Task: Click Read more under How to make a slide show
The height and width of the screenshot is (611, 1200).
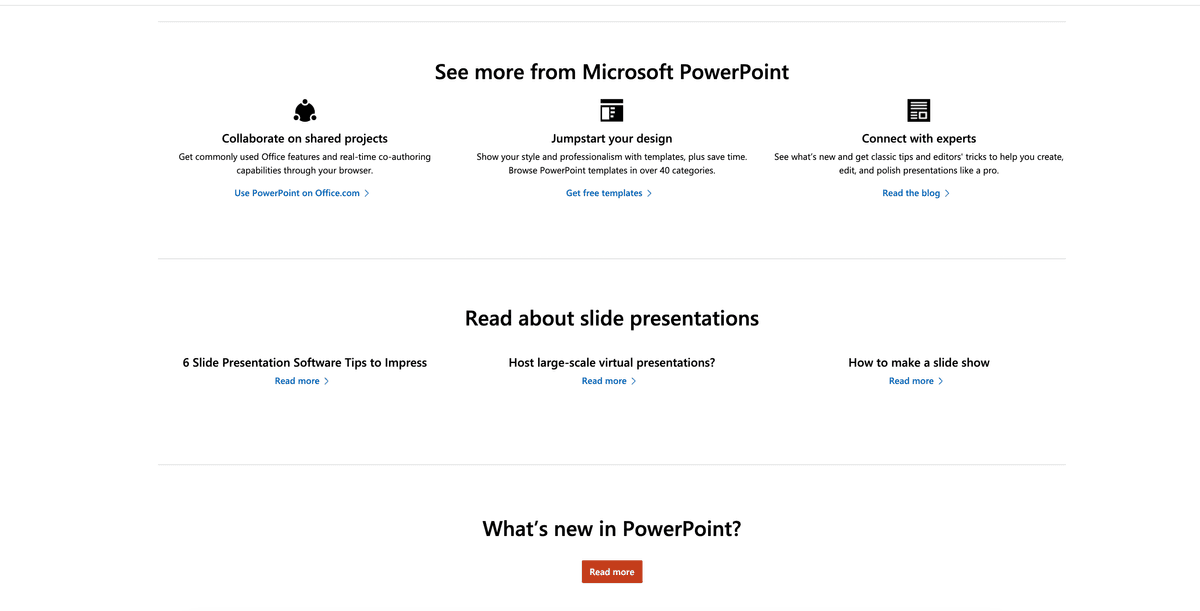Action: coord(911,380)
